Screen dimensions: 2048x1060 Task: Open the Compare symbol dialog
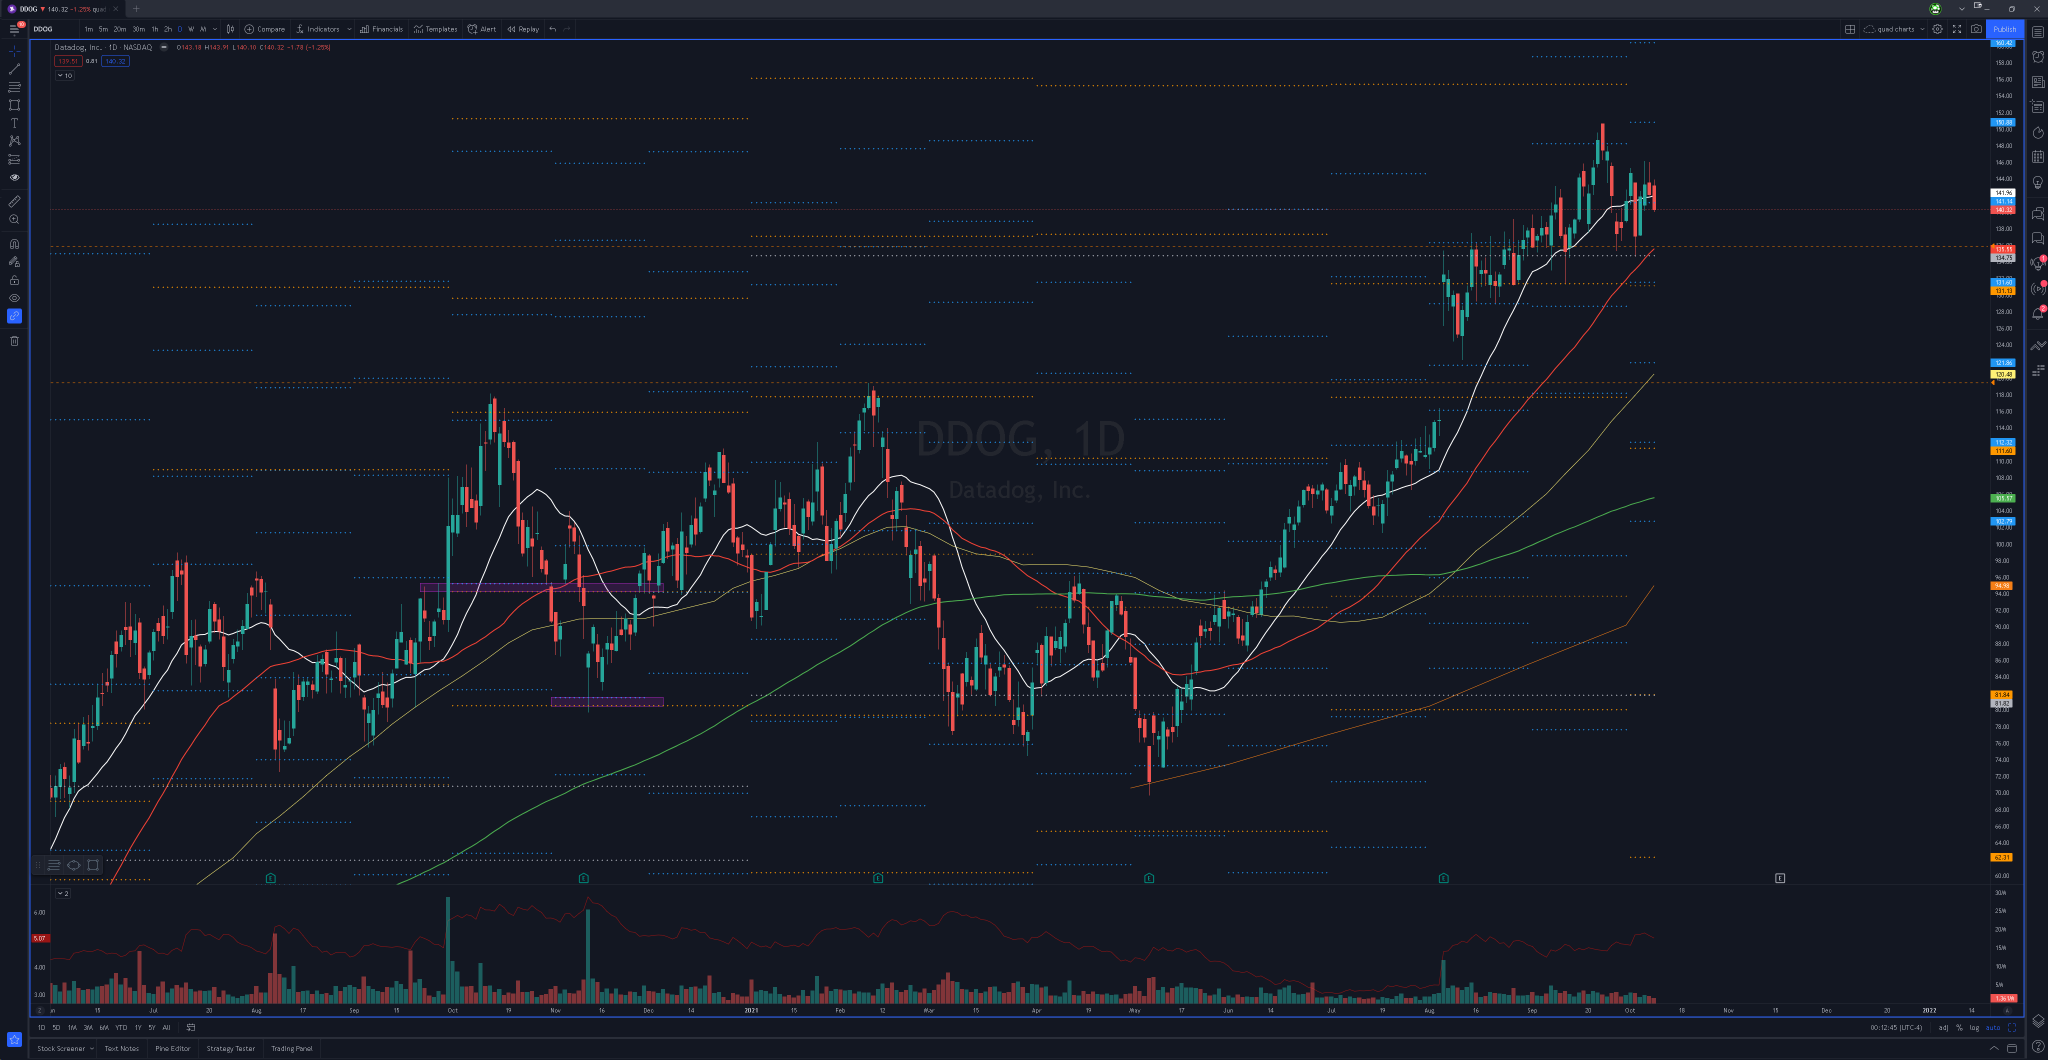tap(265, 29)
